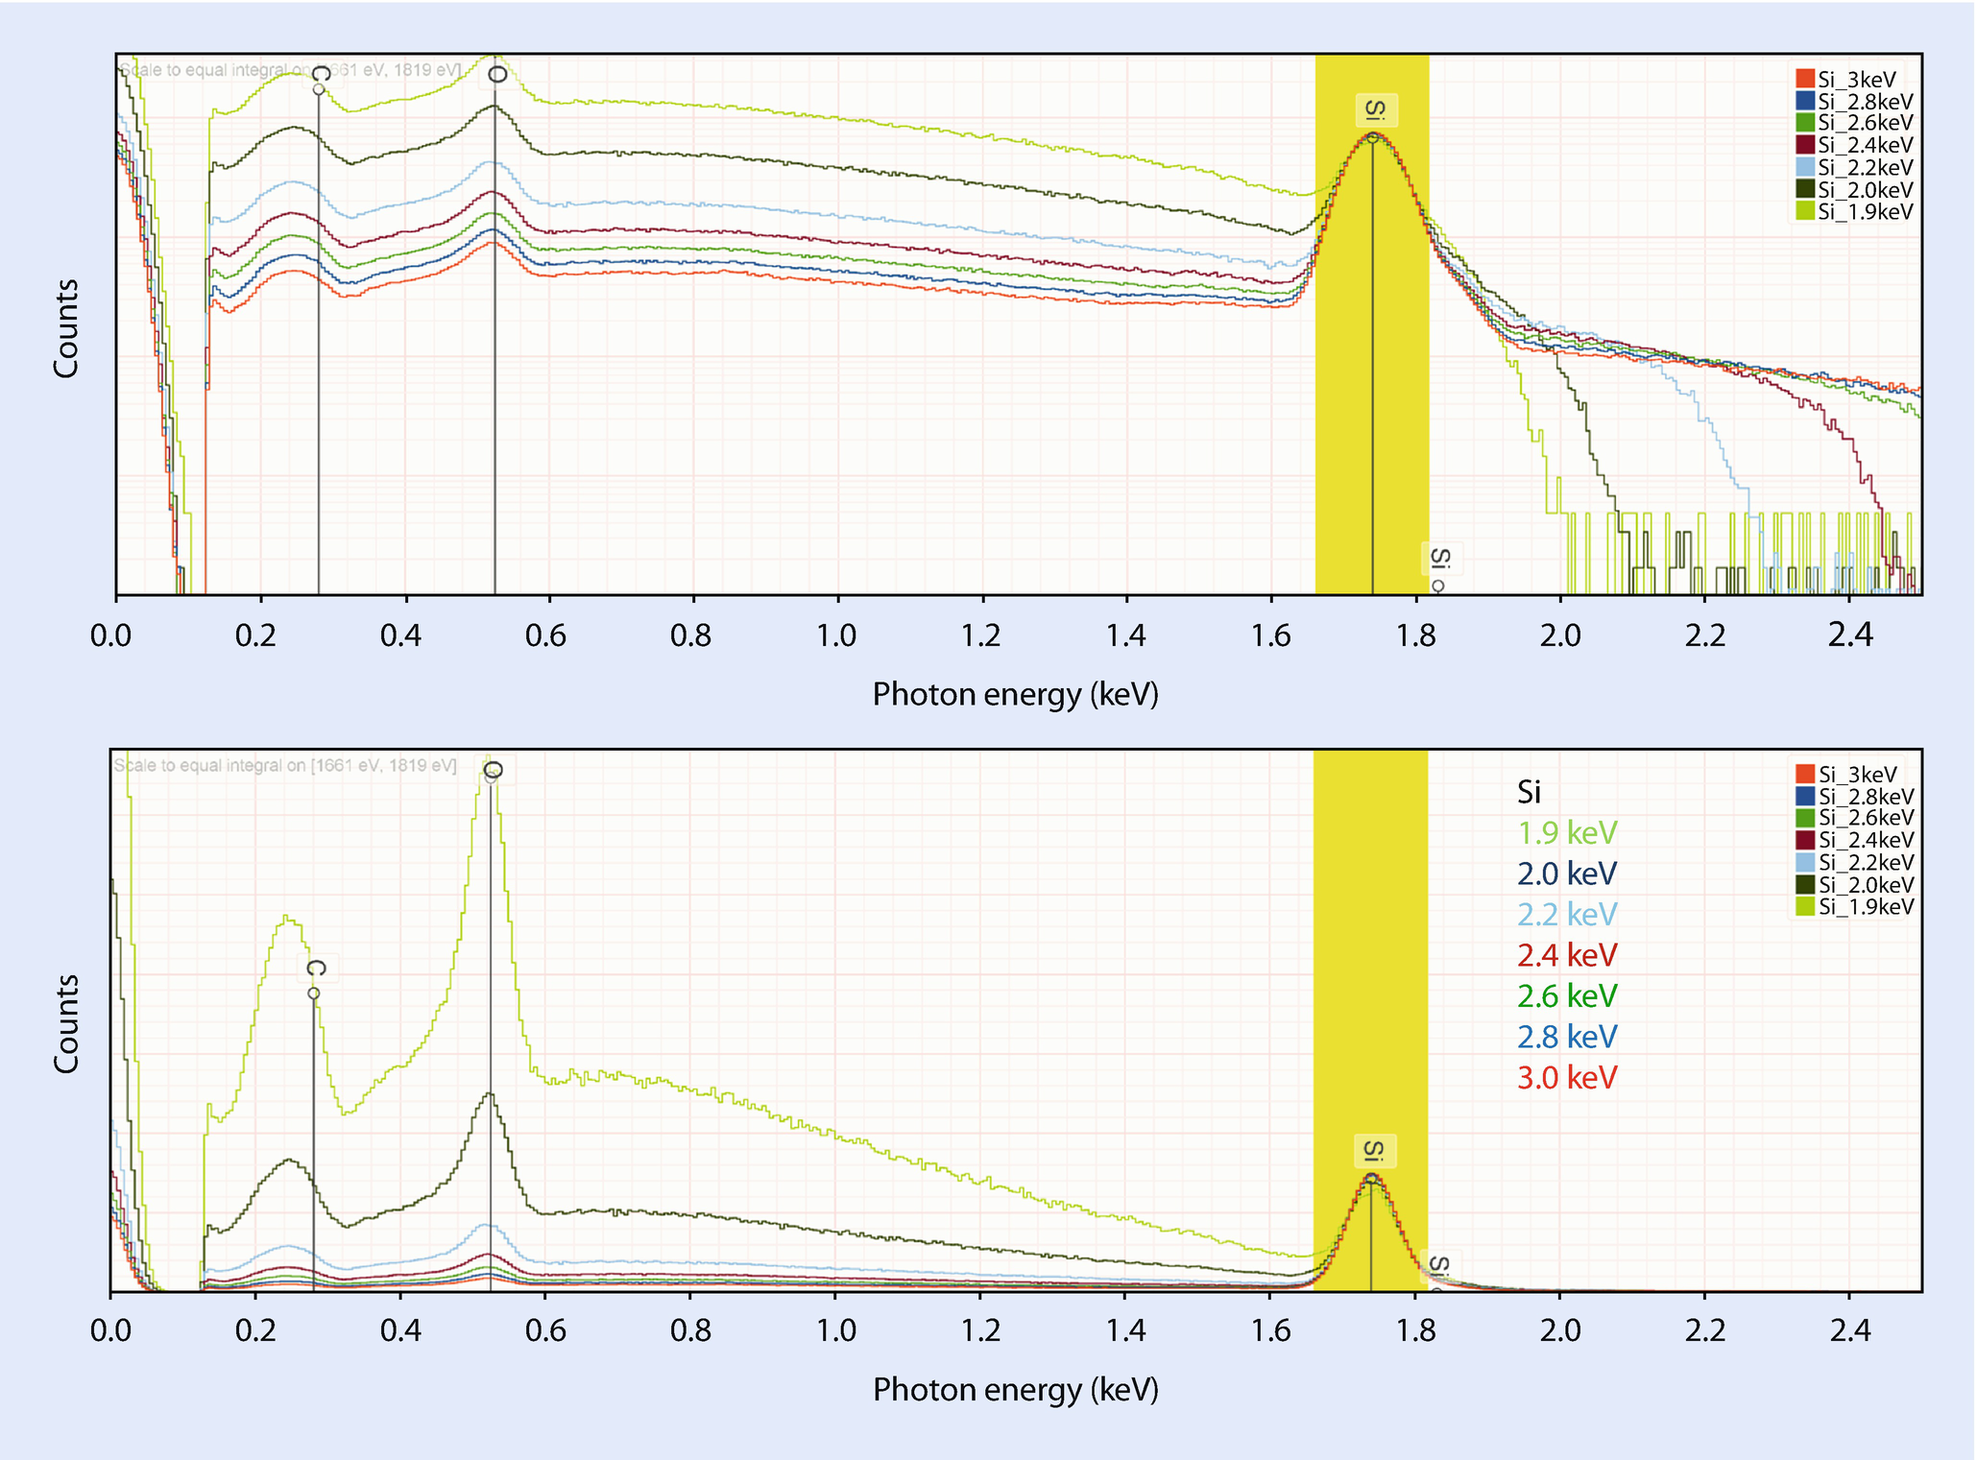Click the O element marker in top spectrum

click(497, 74)
